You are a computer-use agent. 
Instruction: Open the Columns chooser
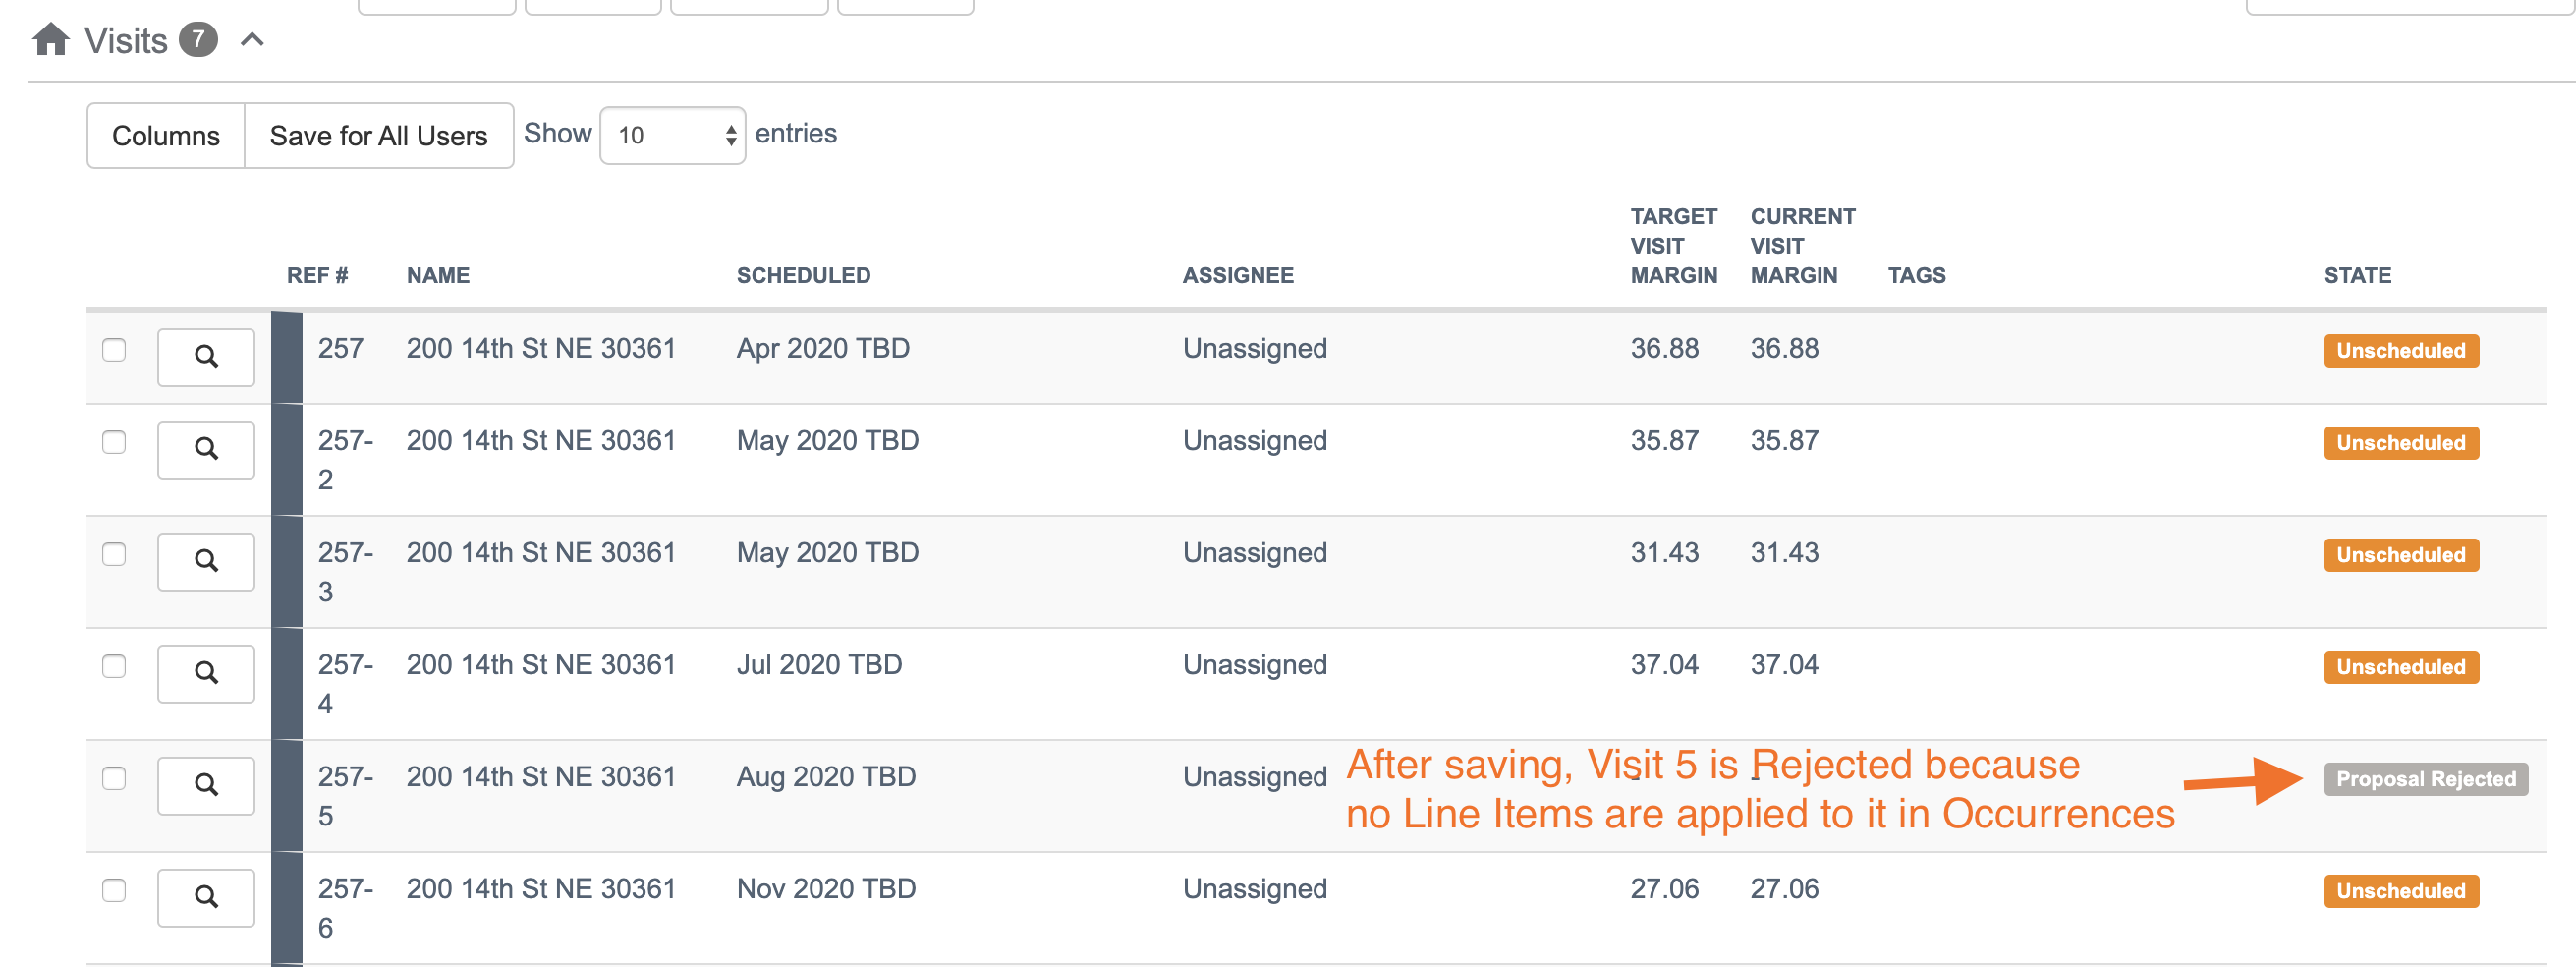[x=166, y=136]
